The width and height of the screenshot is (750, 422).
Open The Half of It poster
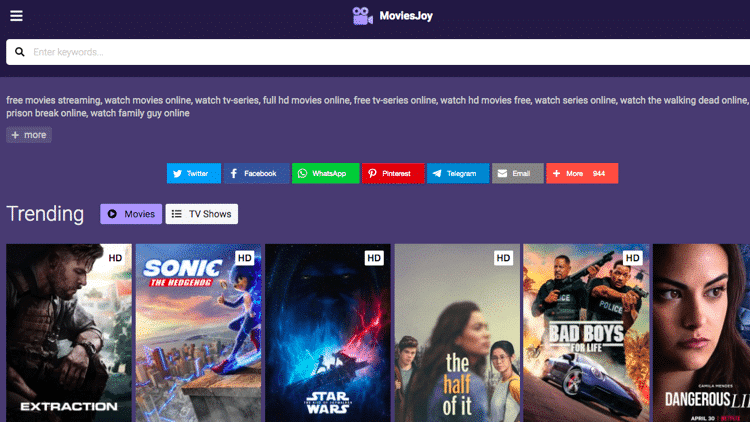click(x=457, y=333)
